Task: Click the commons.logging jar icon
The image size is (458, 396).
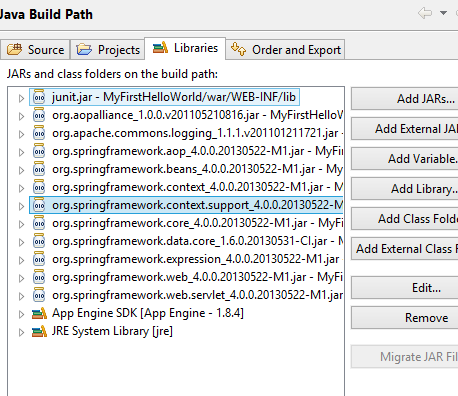Action: (x=39, y=133)
